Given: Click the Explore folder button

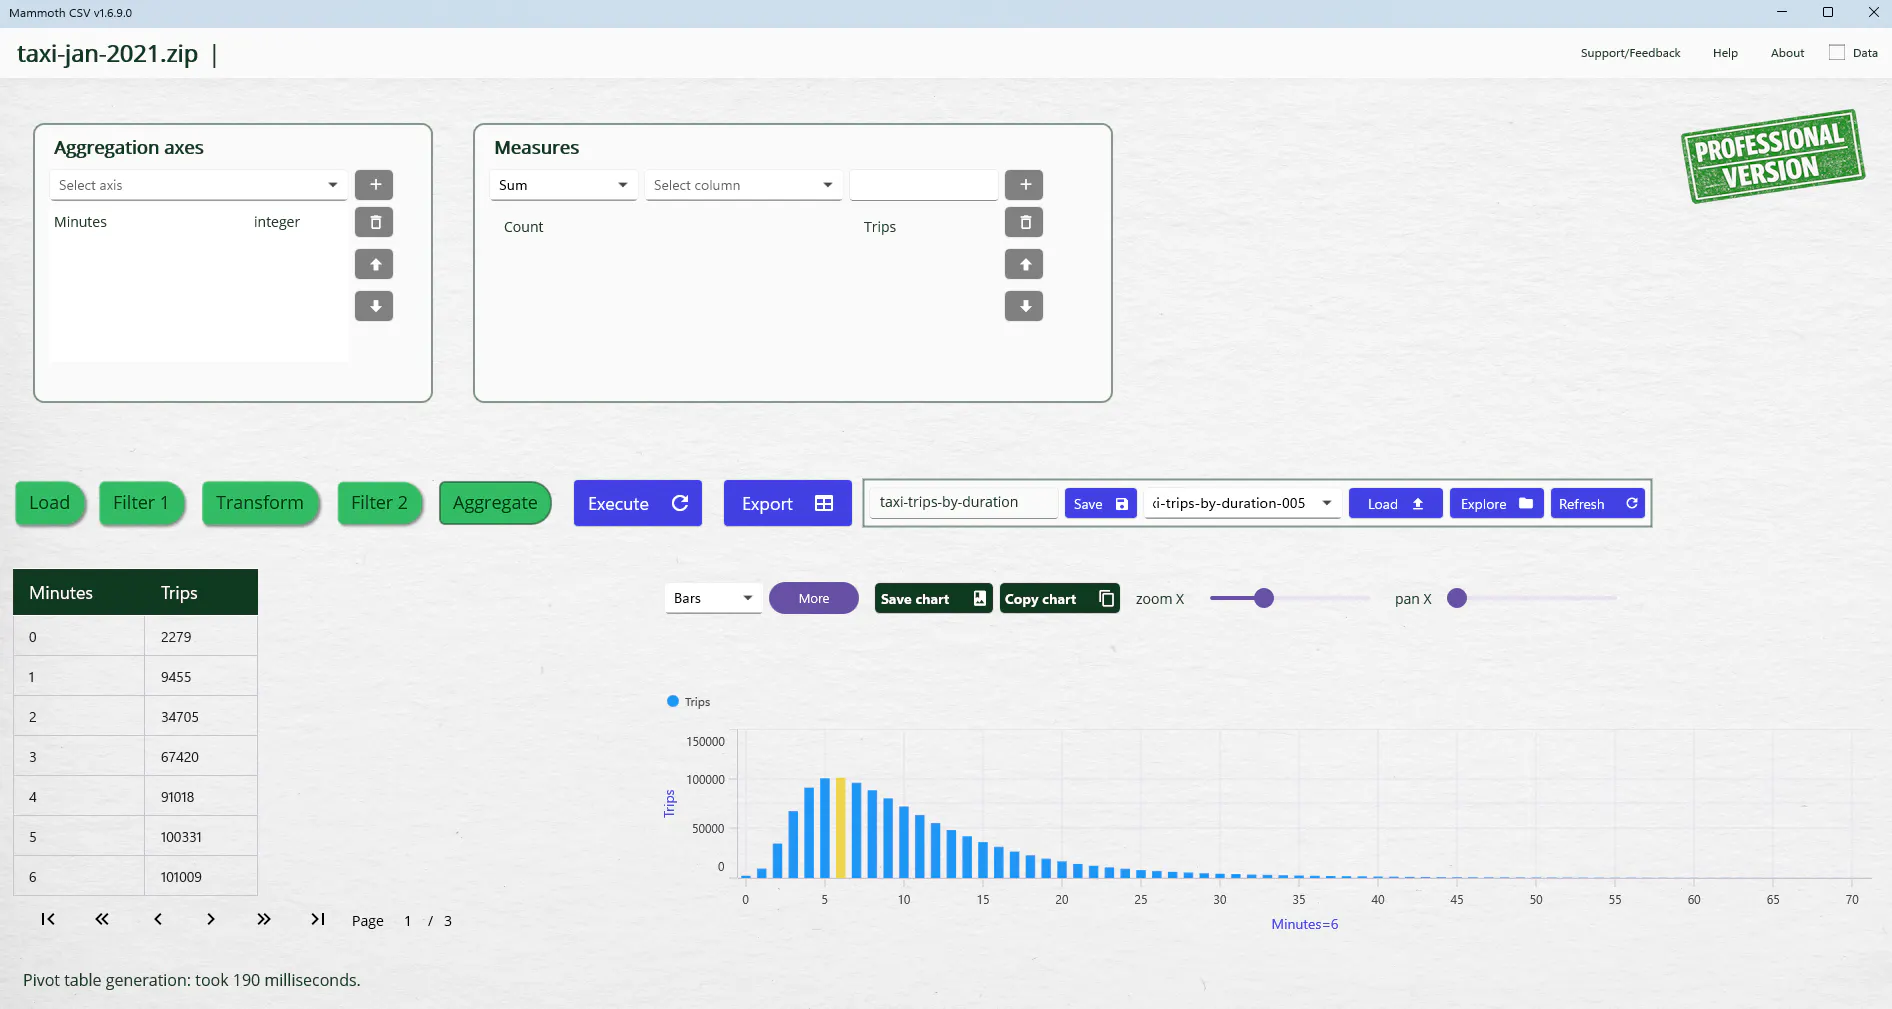Looking at the screenshot, I should pyautogui.click(x=1496, y=503).
